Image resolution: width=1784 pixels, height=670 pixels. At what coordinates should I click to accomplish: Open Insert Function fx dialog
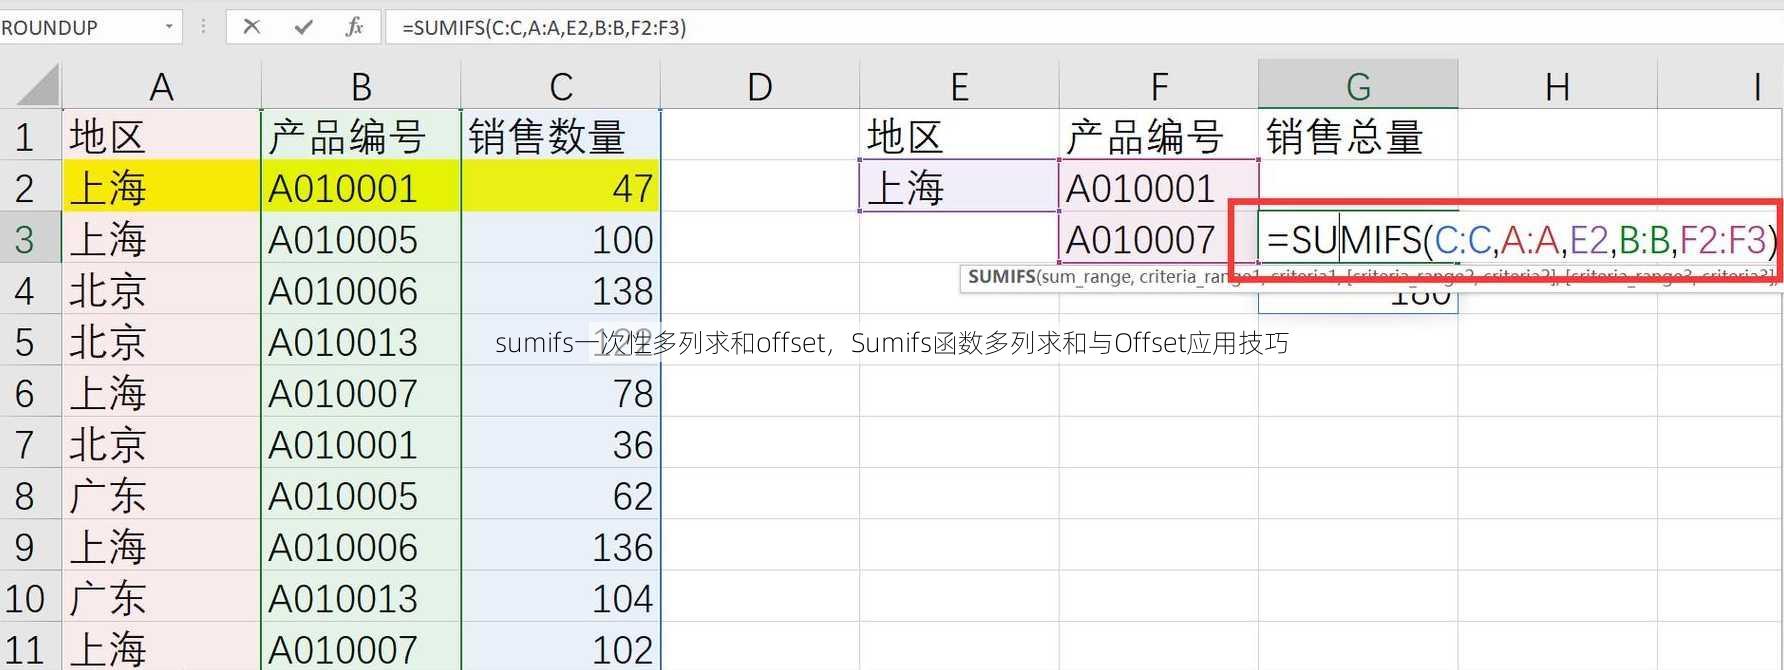[354, 27]
